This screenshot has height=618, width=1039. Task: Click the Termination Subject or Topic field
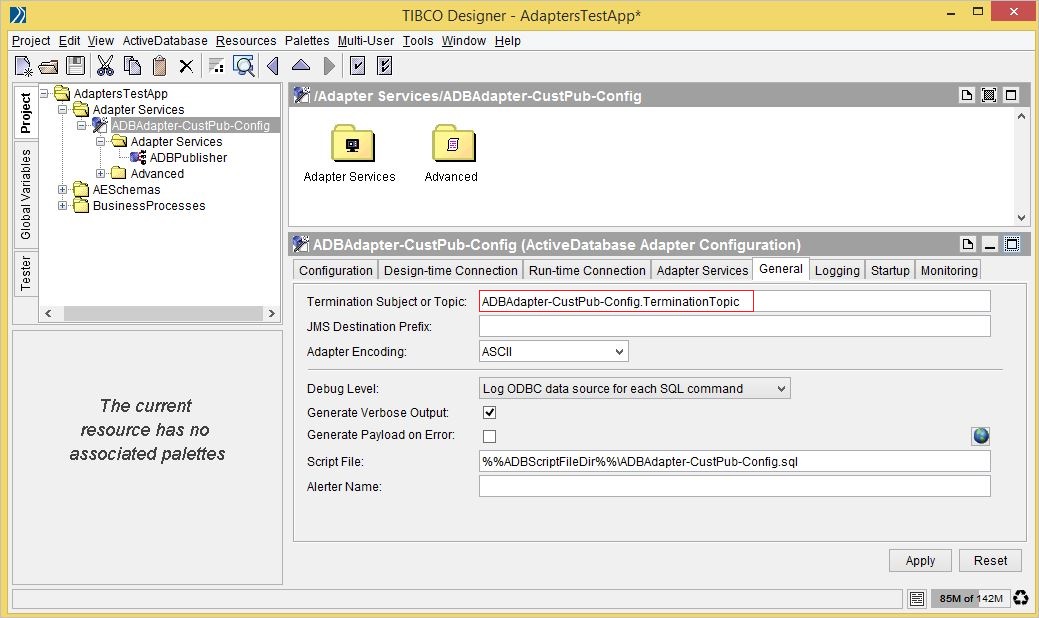[x=735, y=301]
